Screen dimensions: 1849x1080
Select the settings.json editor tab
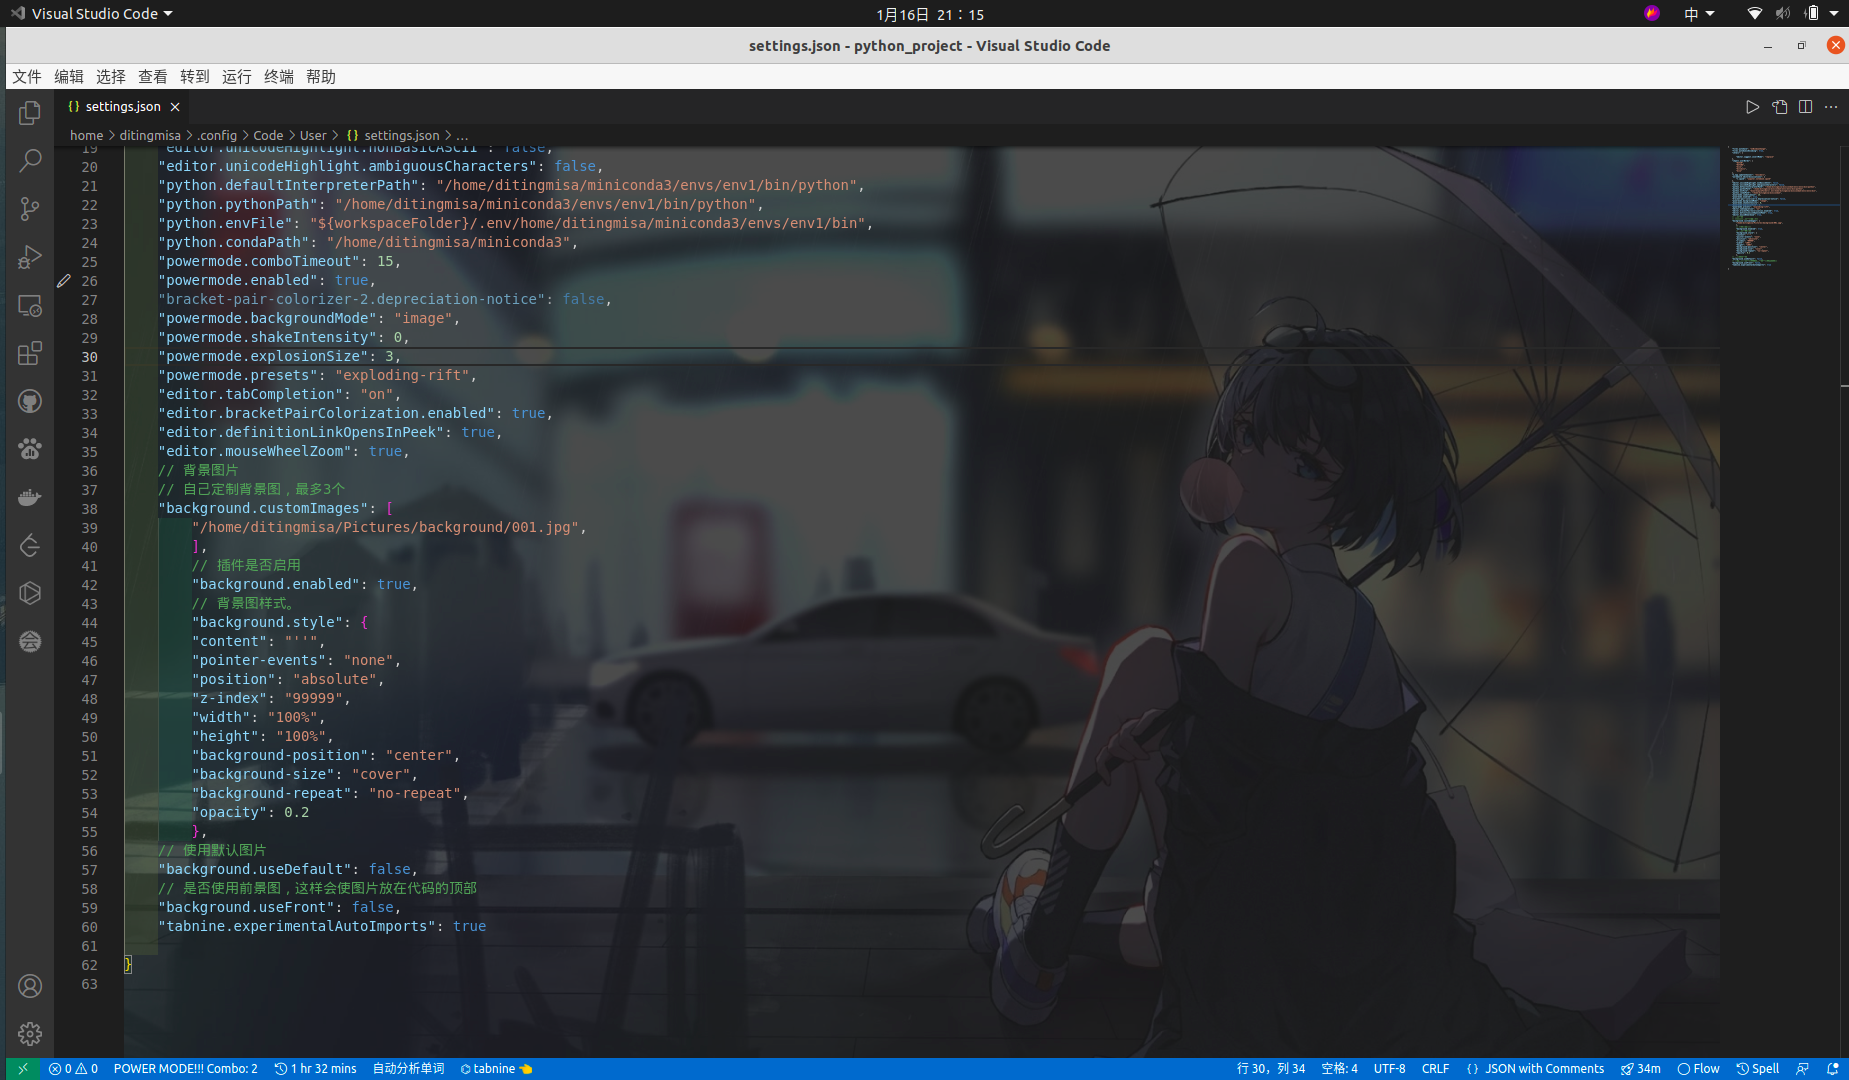coord(123,107)
